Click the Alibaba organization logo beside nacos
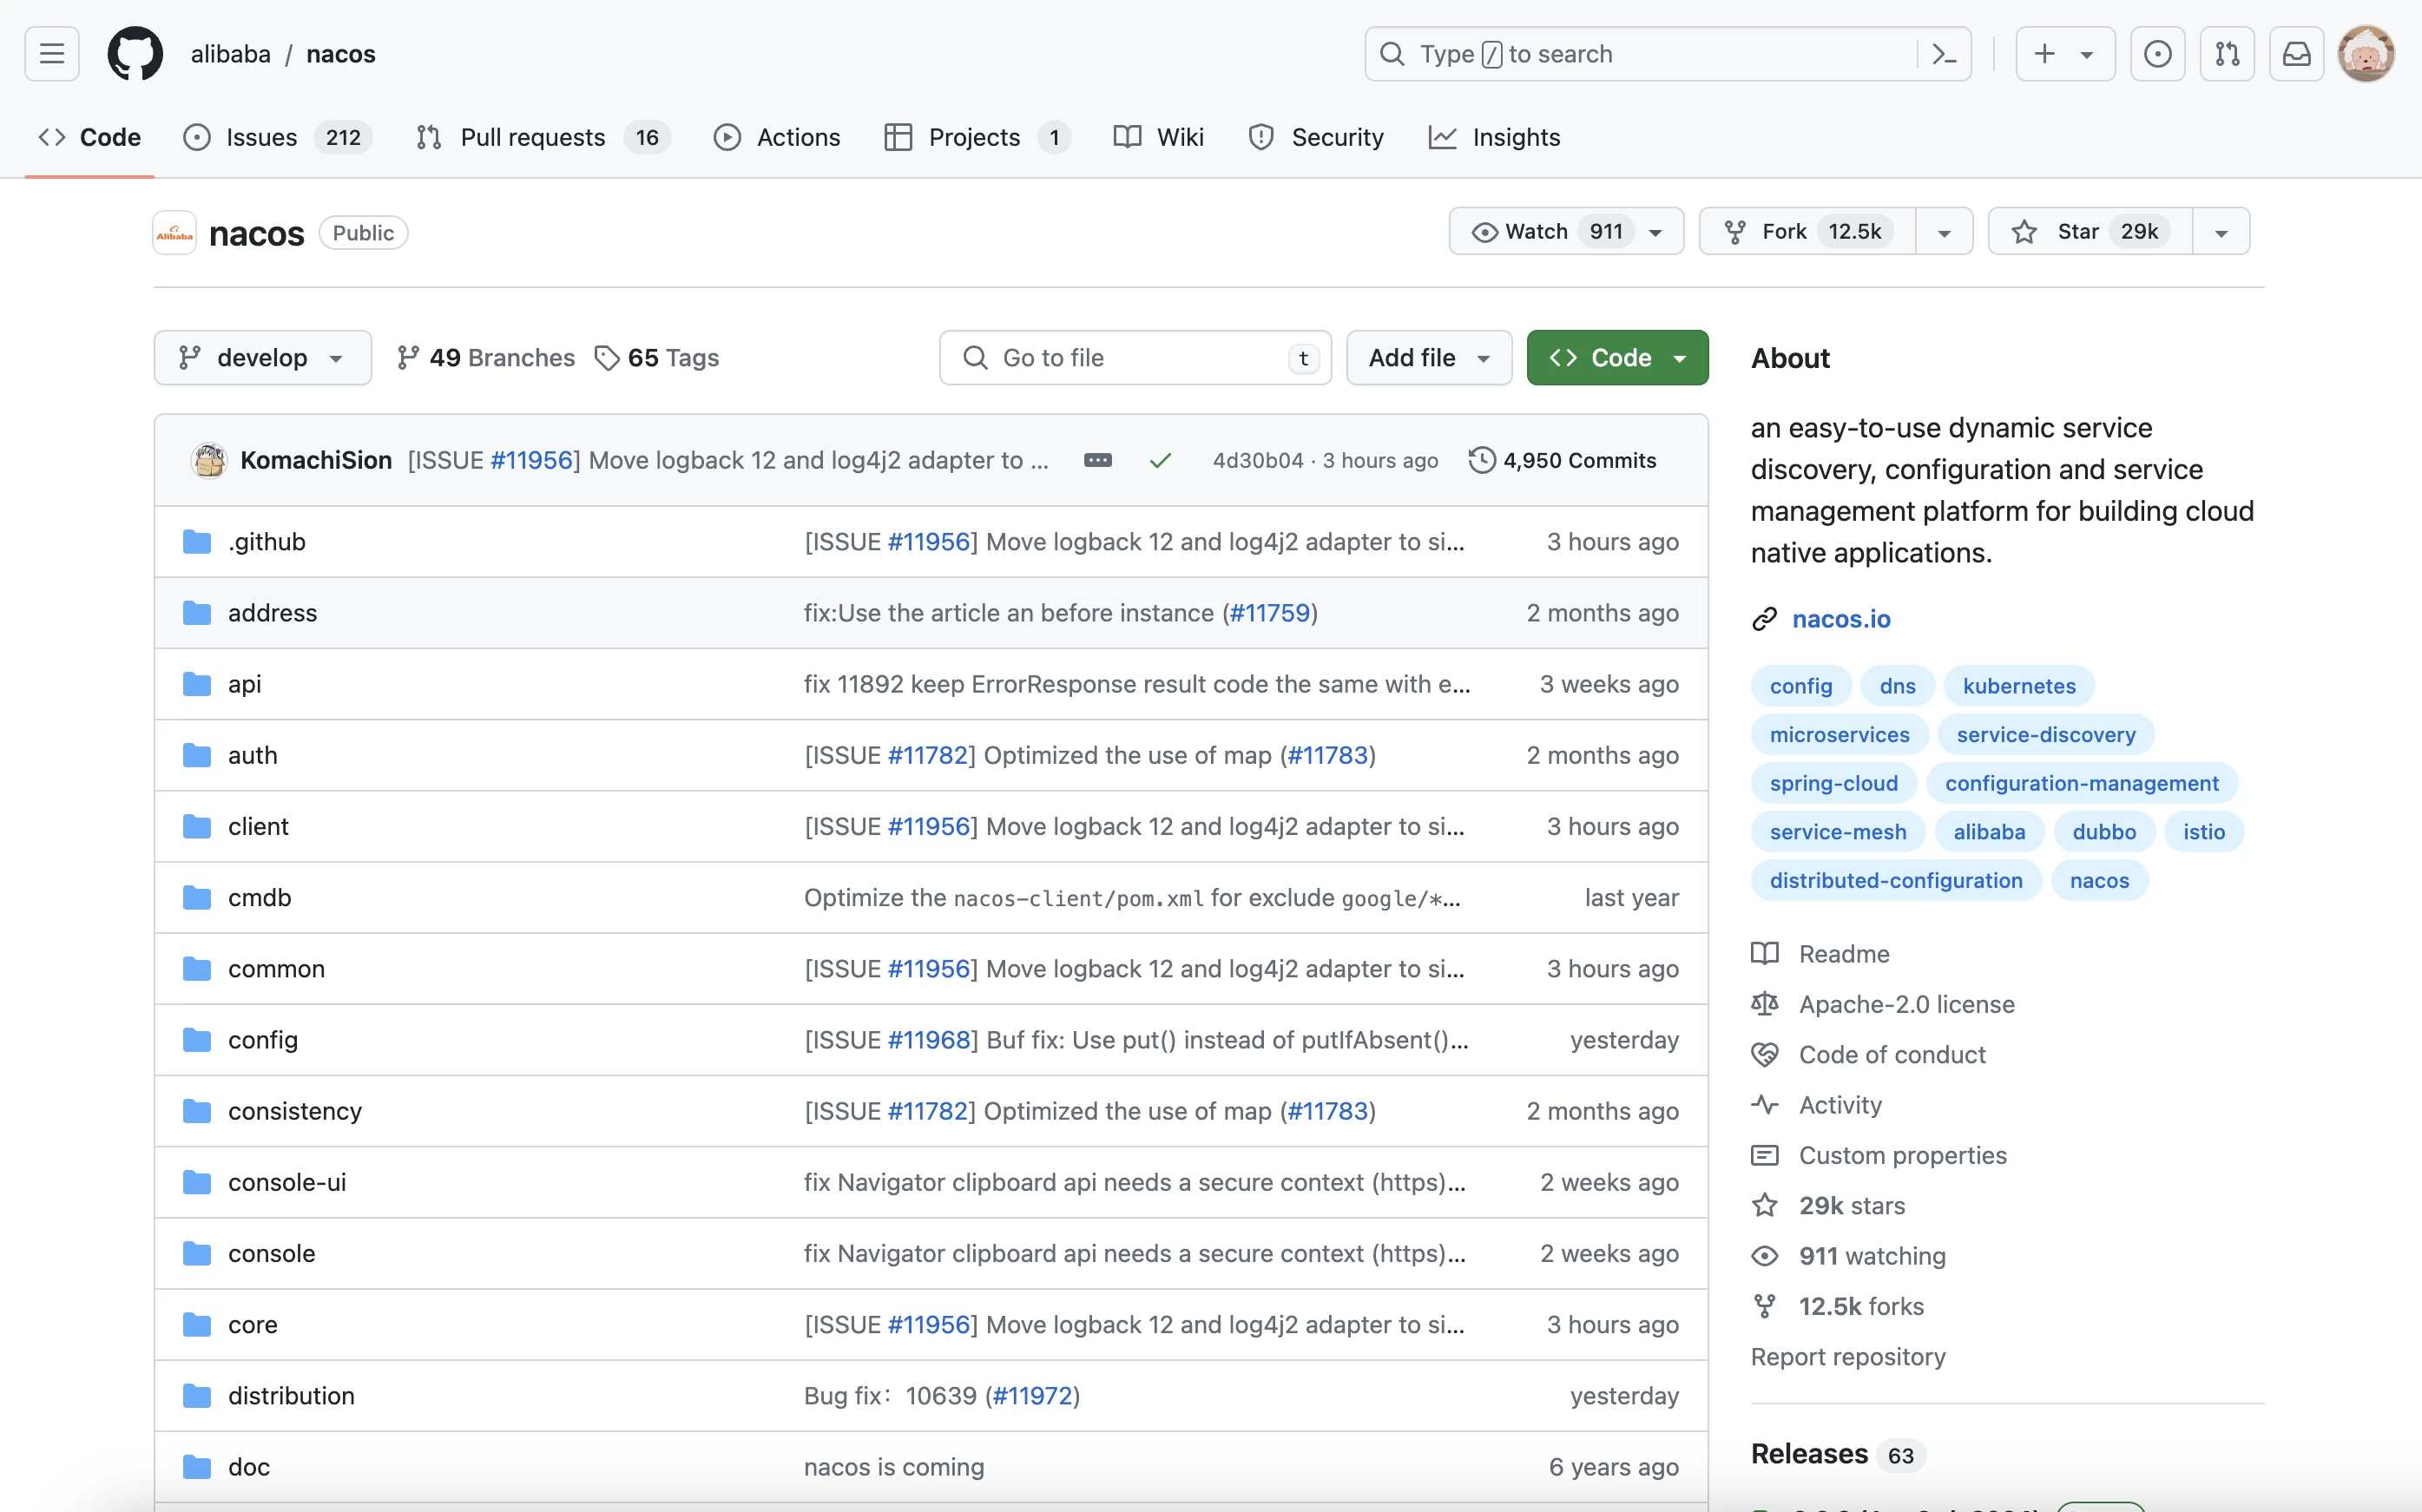 click(175, 233)
